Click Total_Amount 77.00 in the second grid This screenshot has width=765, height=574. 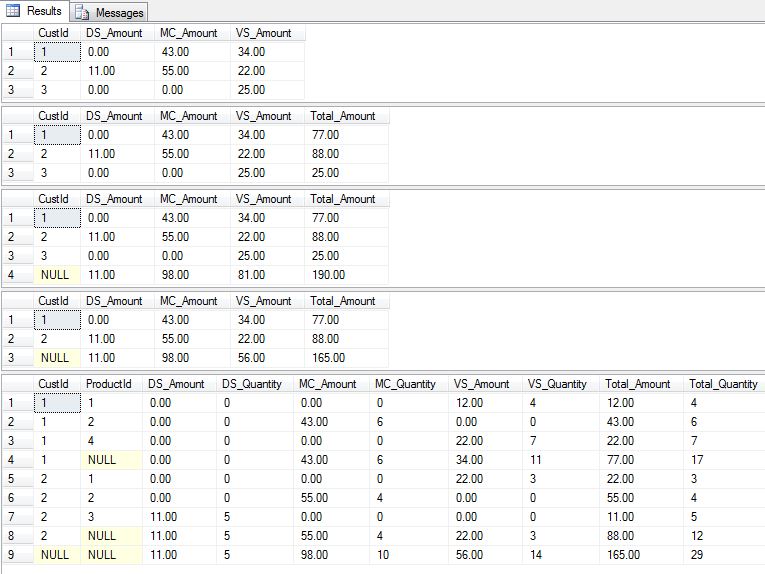(346, 135)
